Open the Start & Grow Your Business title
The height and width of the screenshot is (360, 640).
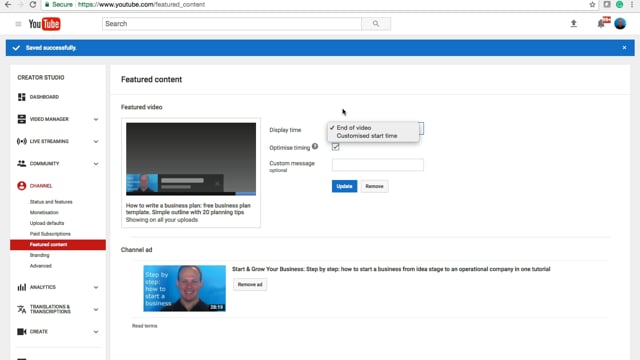(x=391, y=269)
